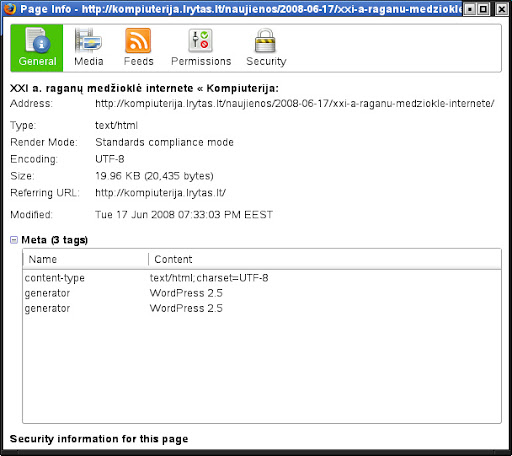Click the Firefox icon in title bar
Viewport: 512px width, 456px height.
(x=10, y=9)
